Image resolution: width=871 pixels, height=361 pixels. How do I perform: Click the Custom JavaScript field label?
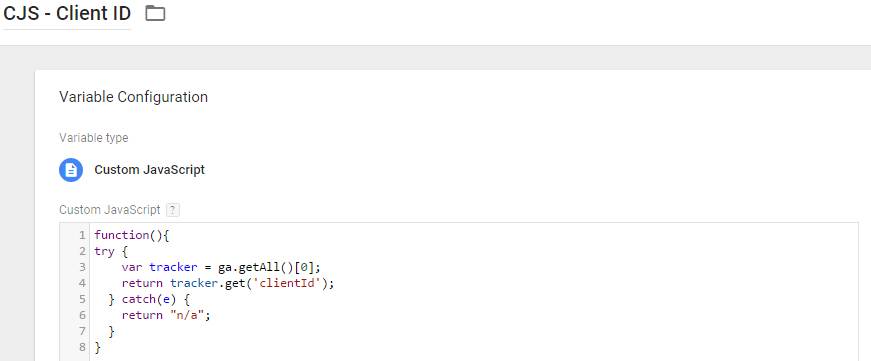pyautogui.click(x=110, y=210)
